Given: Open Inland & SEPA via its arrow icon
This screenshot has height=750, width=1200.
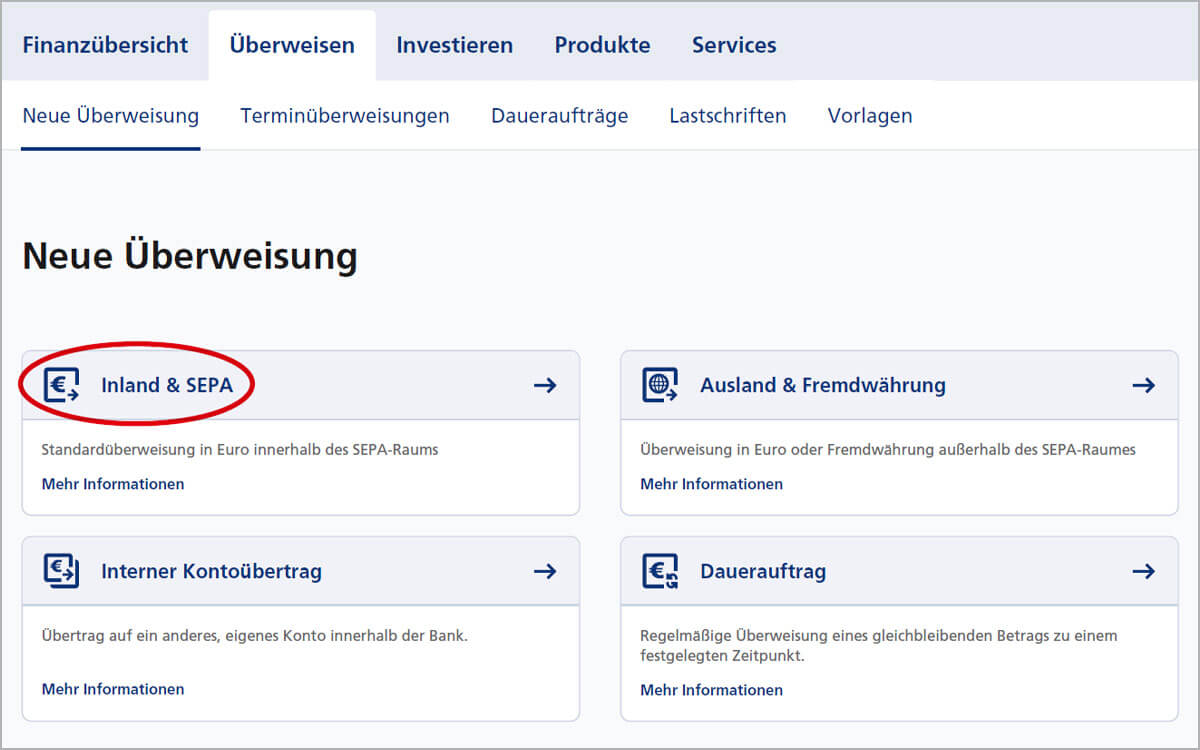Looking at the screenshot, I should 545,384.
